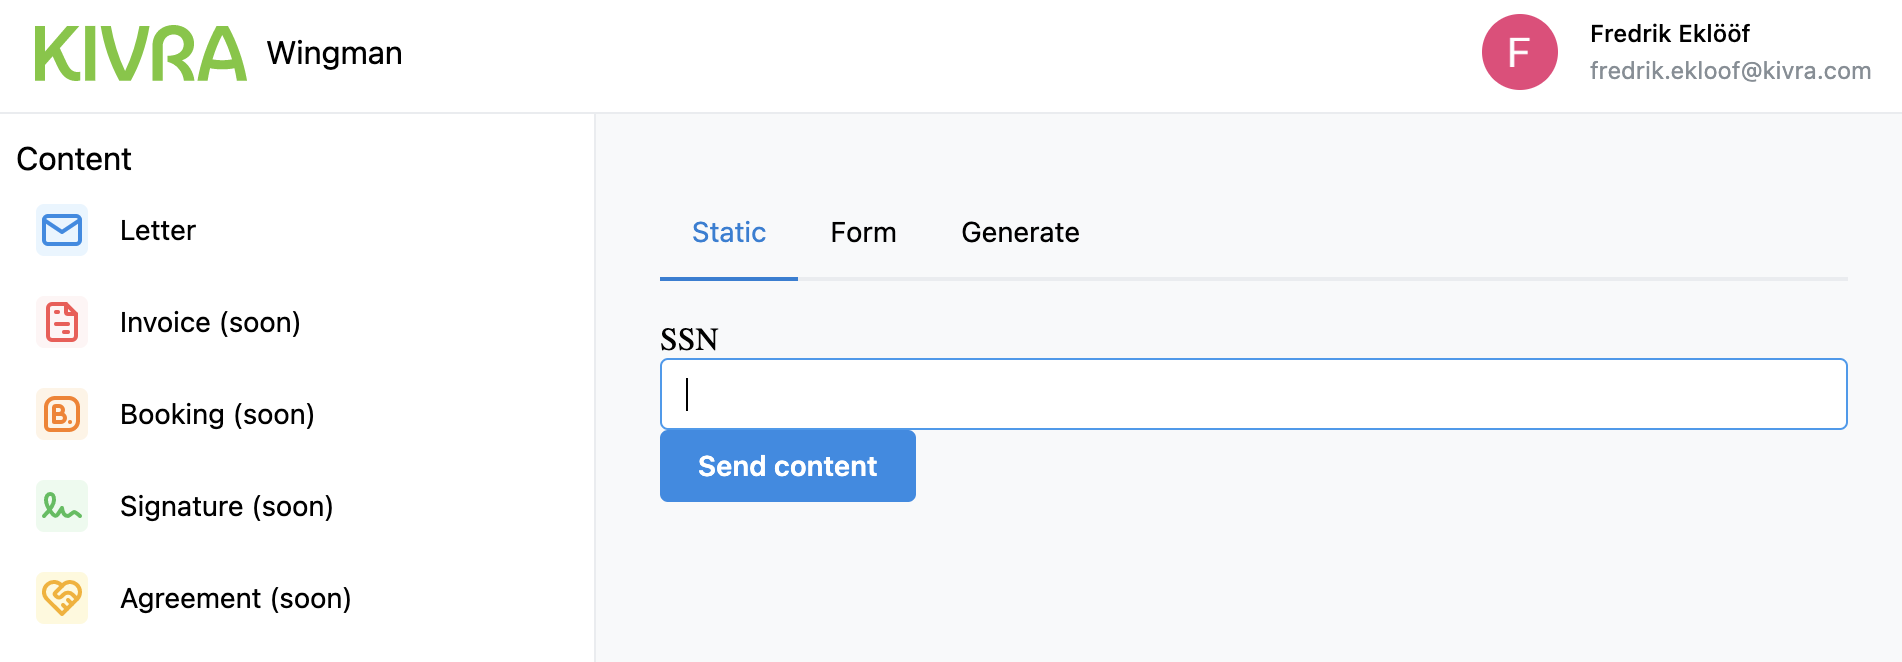Click the yellow Agreement handshake icon

coord(62,598)
